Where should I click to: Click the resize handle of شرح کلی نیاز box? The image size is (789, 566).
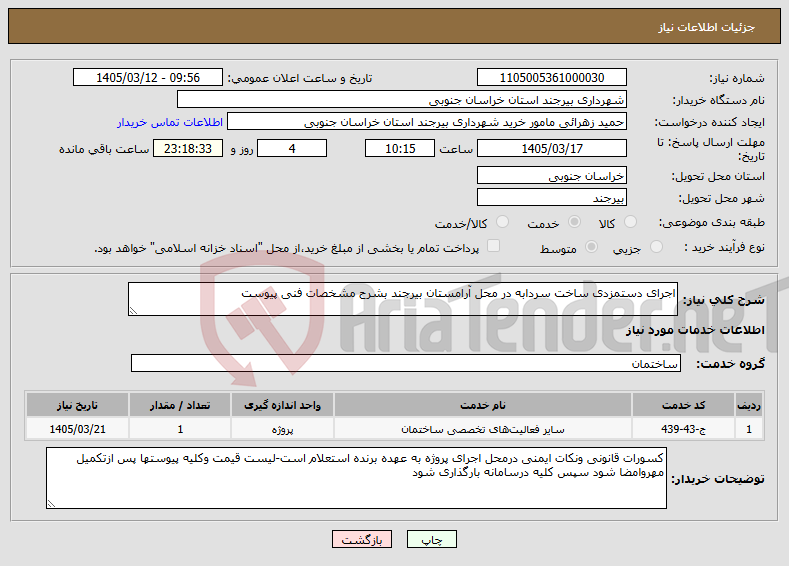tap(133, 311)
